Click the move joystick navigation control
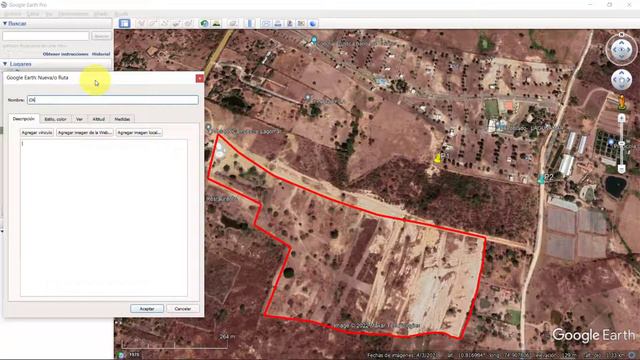This screenshot has width=640, height=360. pyautogui.click(x=621, y=80)
